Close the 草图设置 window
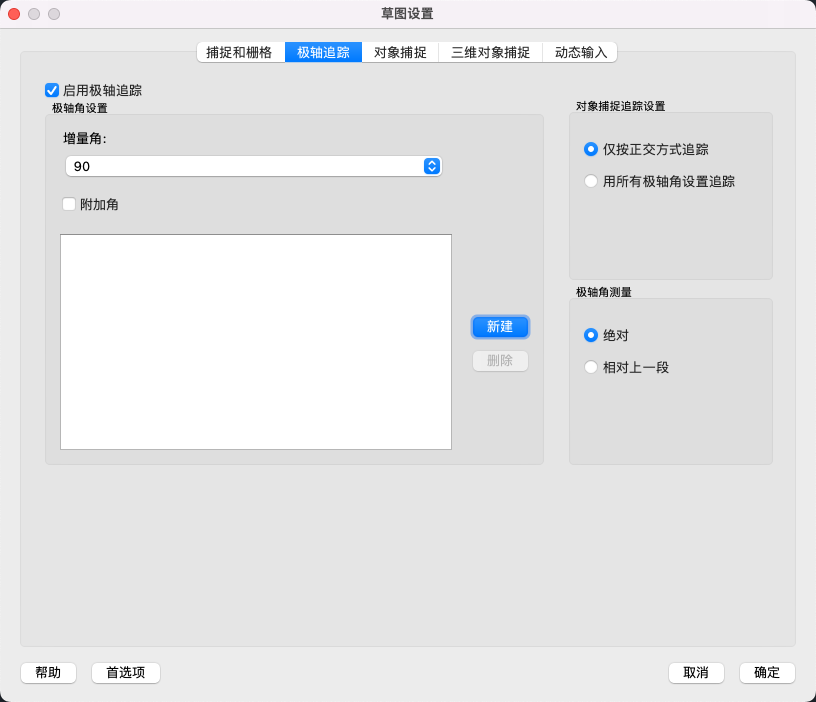The image size is (816, 702). pos(14,14)
